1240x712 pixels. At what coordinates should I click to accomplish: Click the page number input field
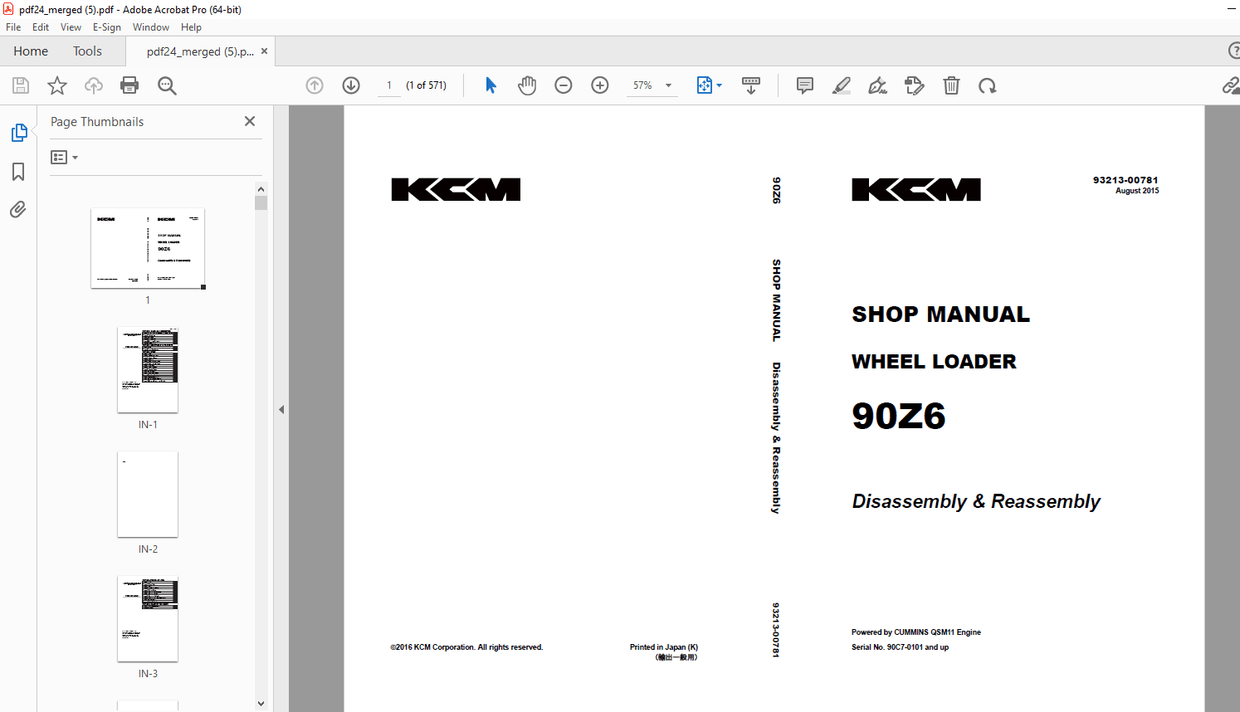(389, 85)
